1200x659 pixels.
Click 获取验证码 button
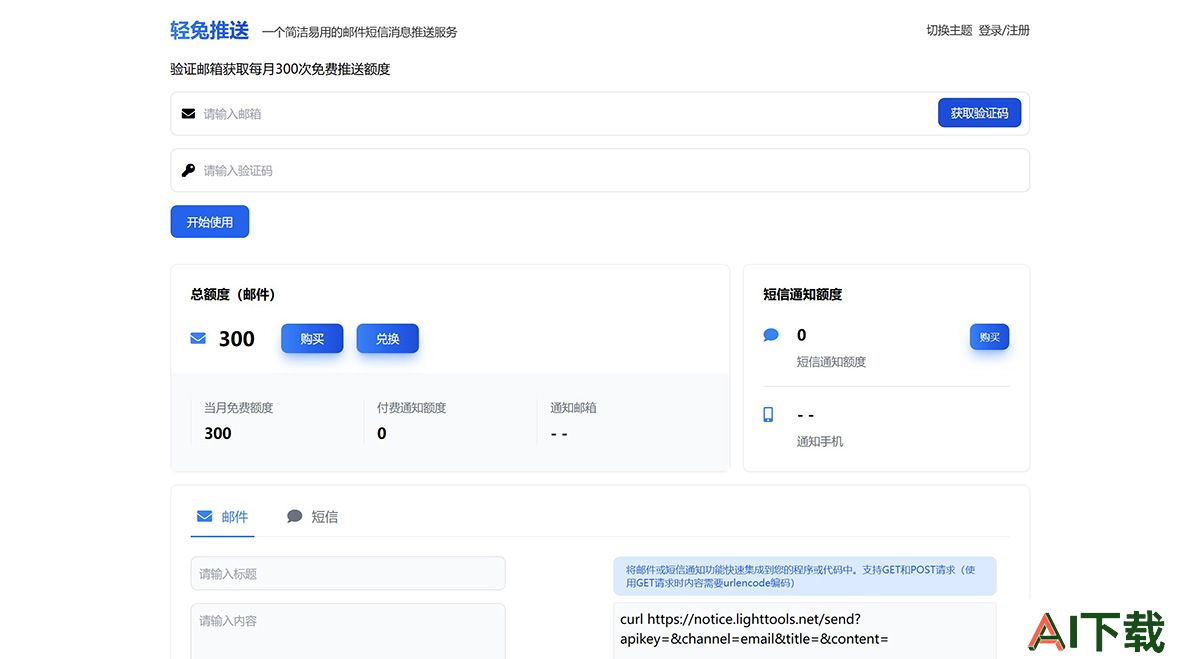[x=979, y=113]
